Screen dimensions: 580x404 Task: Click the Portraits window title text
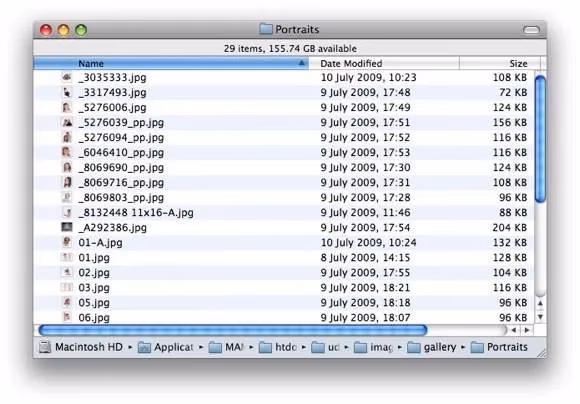click(297, 29)
